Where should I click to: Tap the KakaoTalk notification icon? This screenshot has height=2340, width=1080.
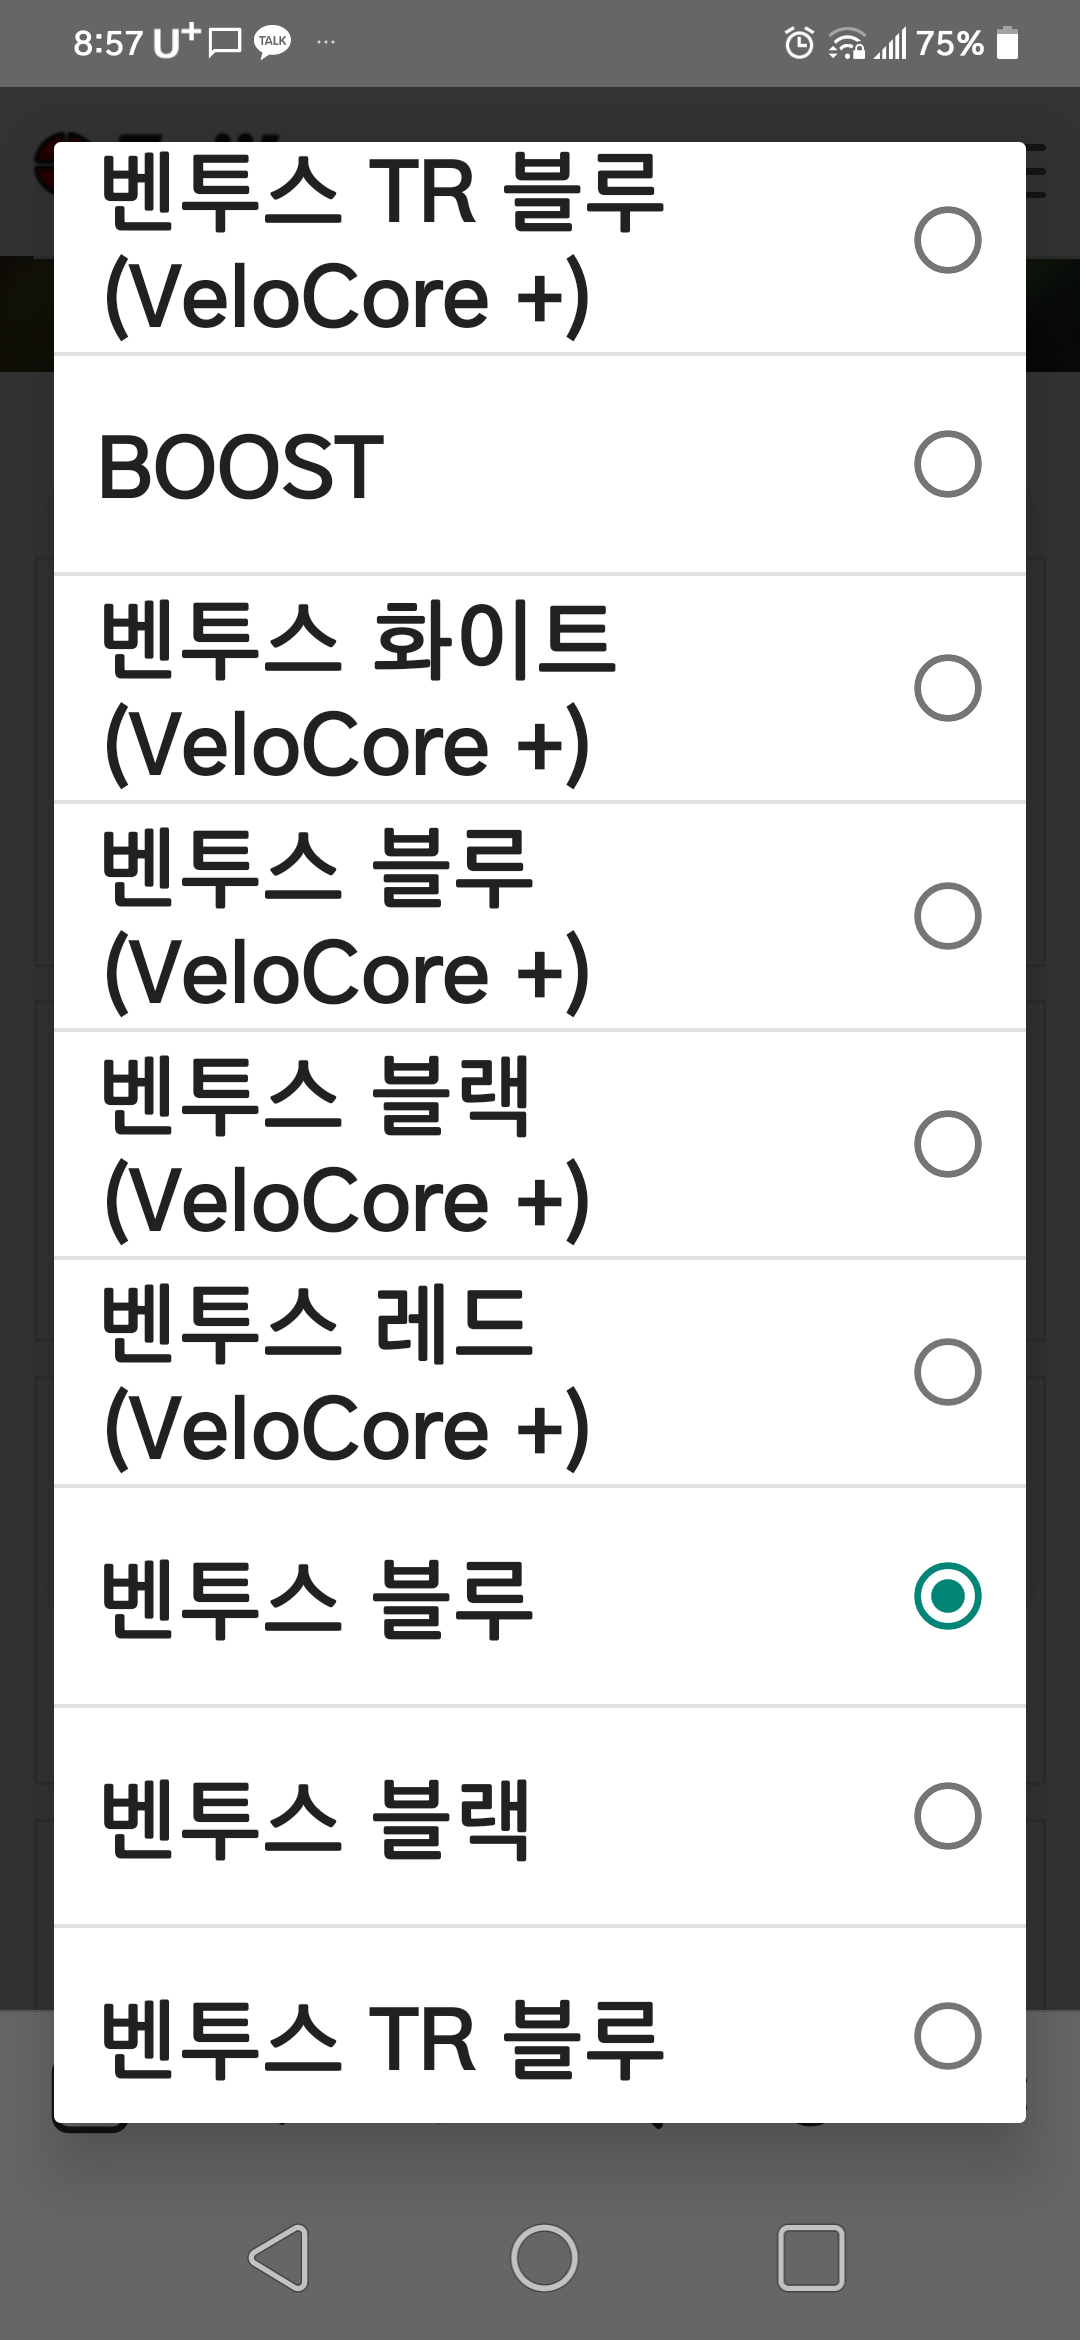point(273,42)
